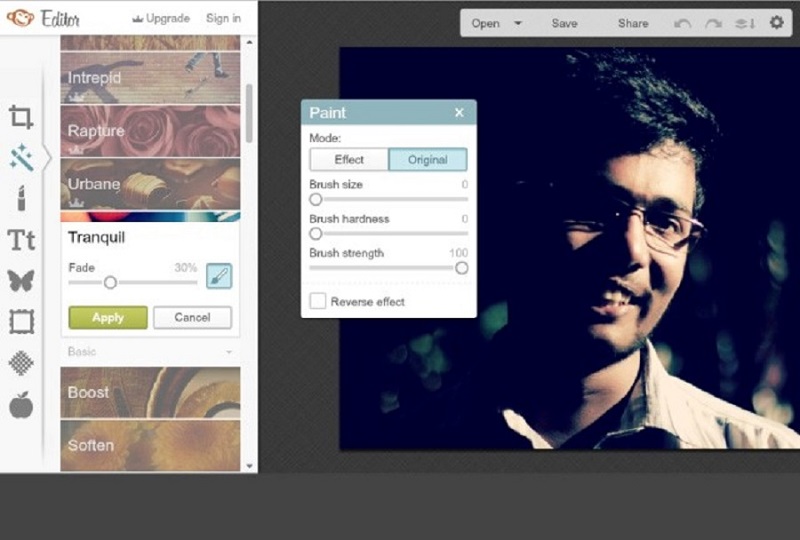Viewport: 800px width, 540px height.
Task: Close the Paint dialog
Action: click(x=459, y=112)
